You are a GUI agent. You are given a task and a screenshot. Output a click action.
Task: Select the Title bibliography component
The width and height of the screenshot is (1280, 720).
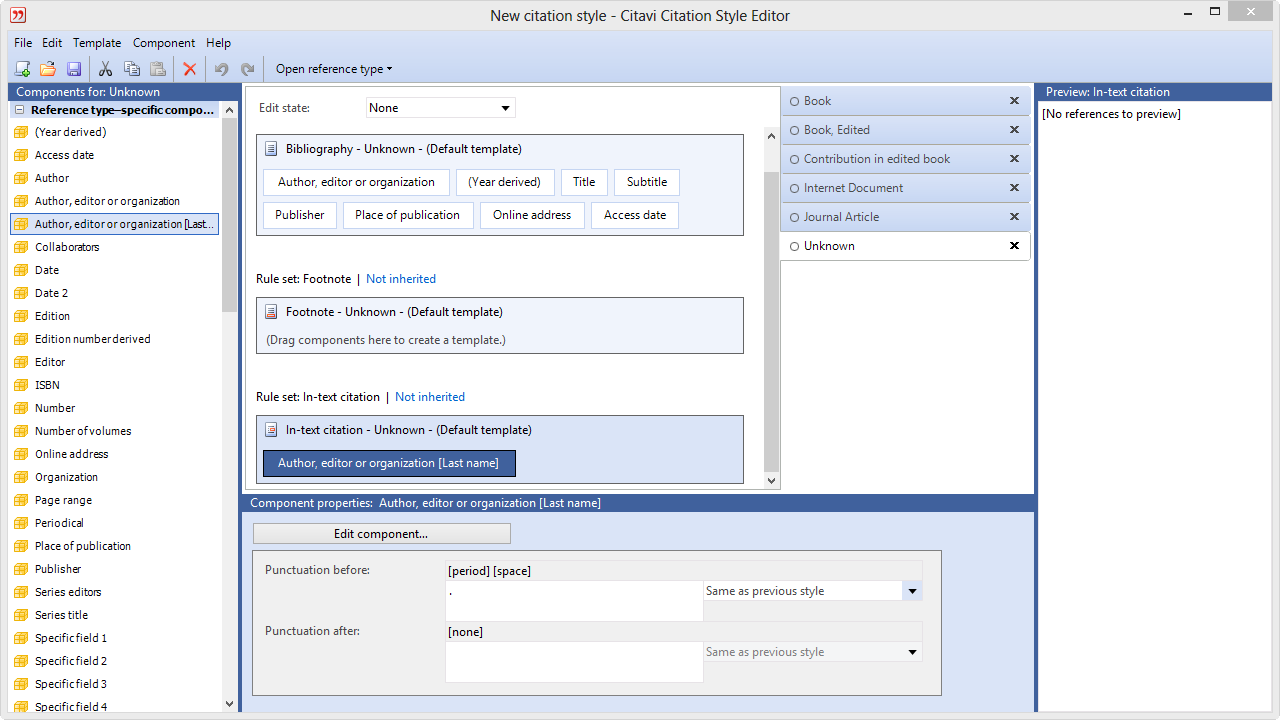[x=584, y=182]
